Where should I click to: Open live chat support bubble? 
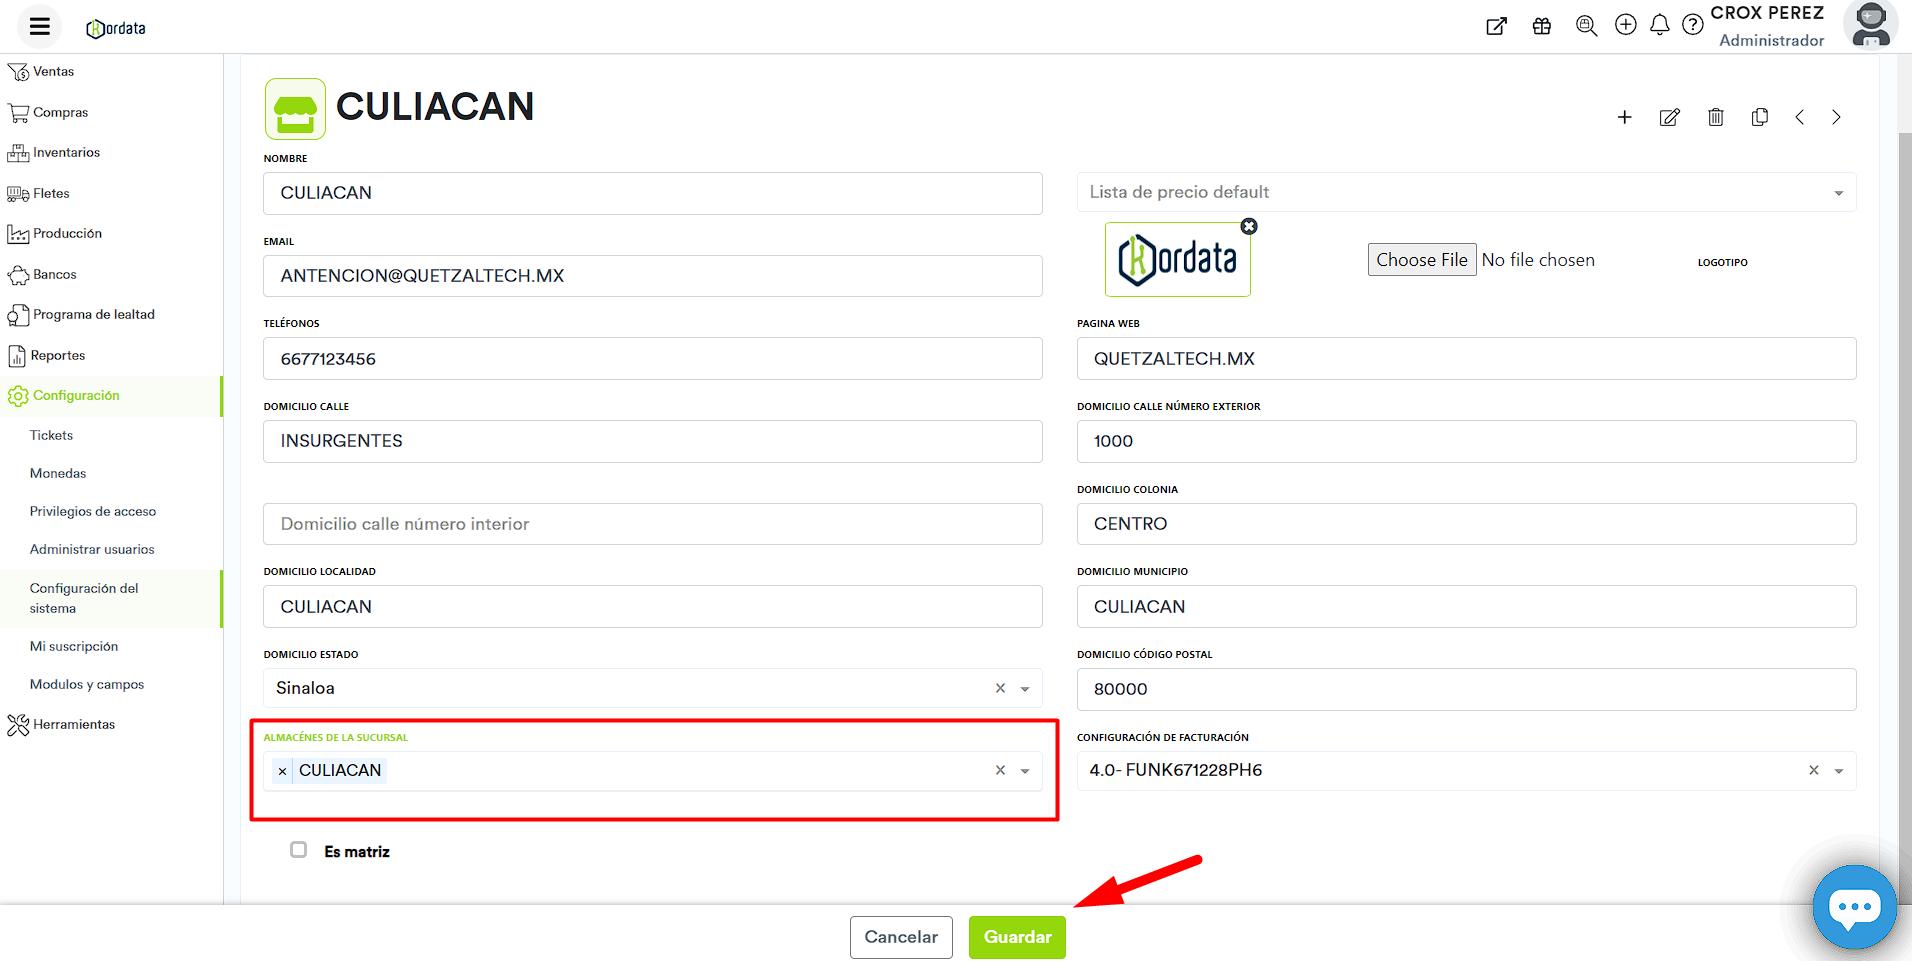[1854, 907]
